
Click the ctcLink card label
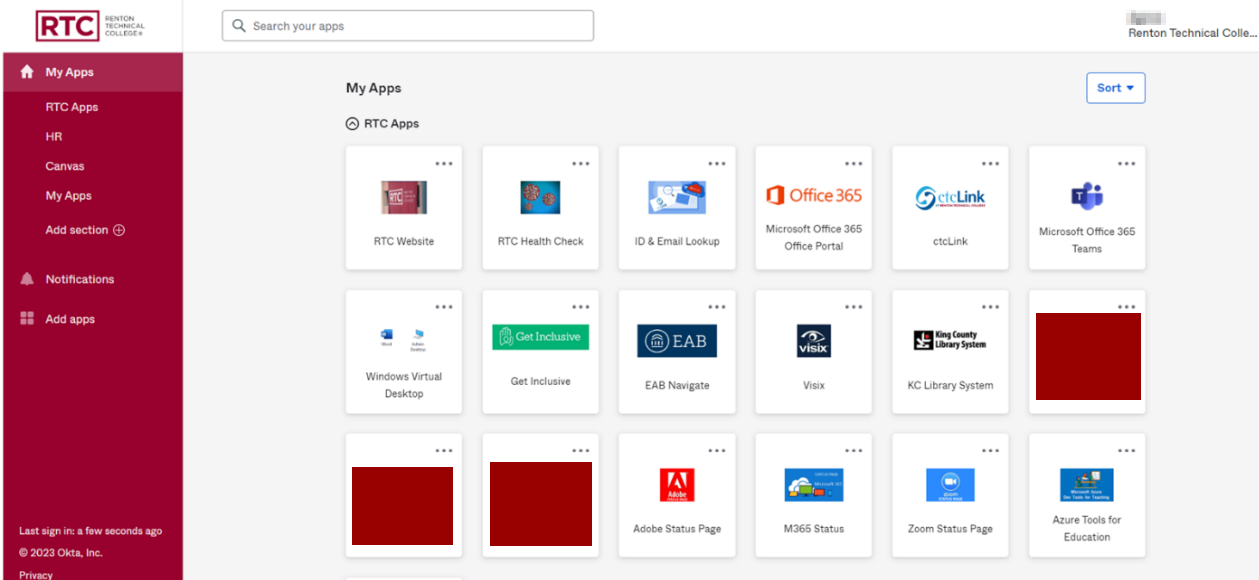[x=950, y=241]
